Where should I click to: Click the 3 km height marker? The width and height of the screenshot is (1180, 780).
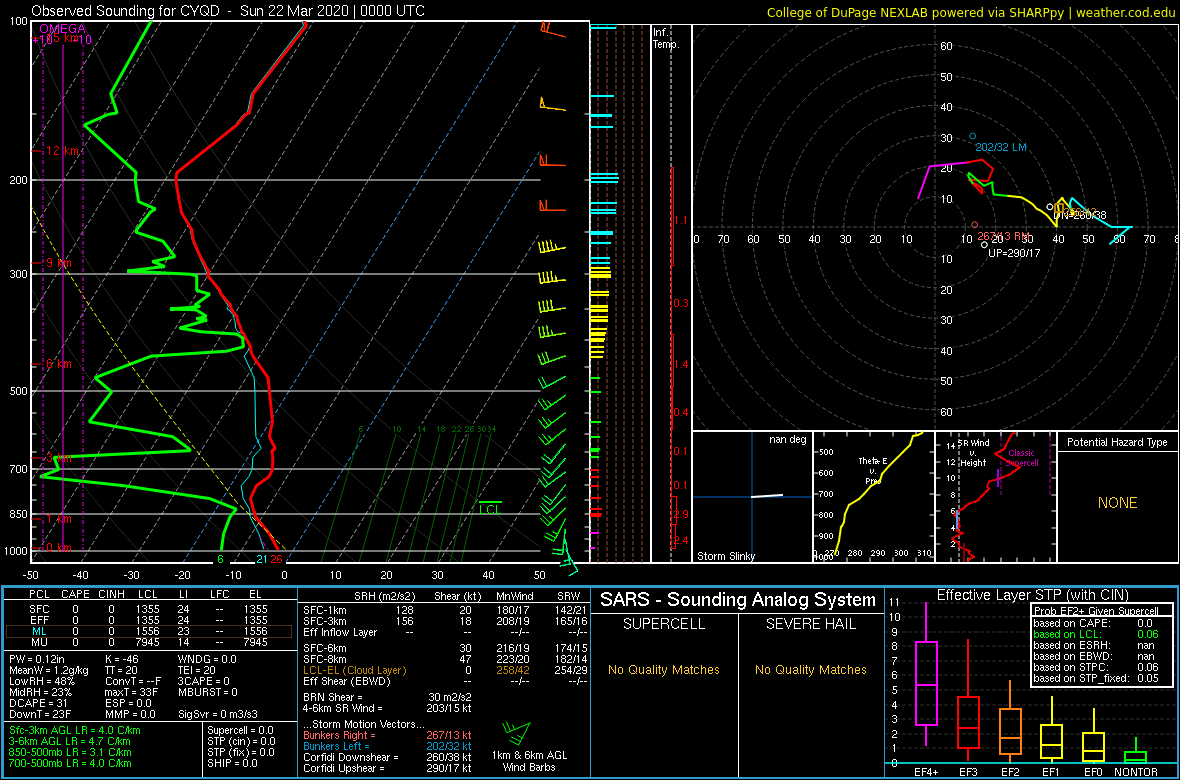(58, 457)
